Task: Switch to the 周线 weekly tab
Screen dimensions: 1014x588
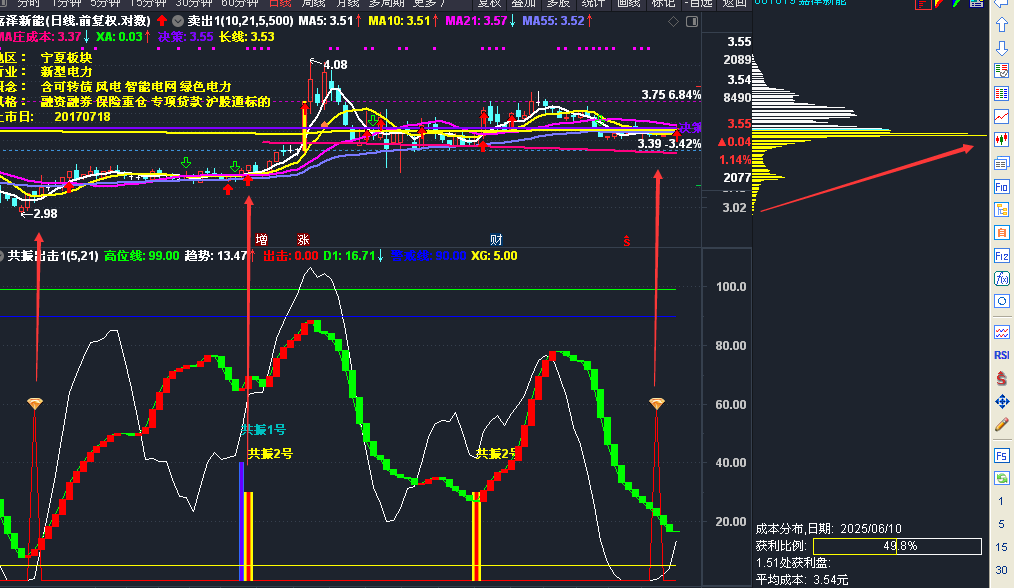Action: pos(314,3)
